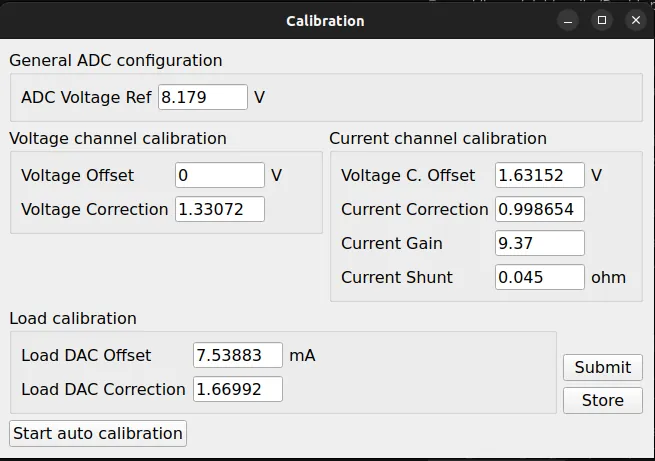Click the 'Current Correction' label

click(x=414, y=209)
